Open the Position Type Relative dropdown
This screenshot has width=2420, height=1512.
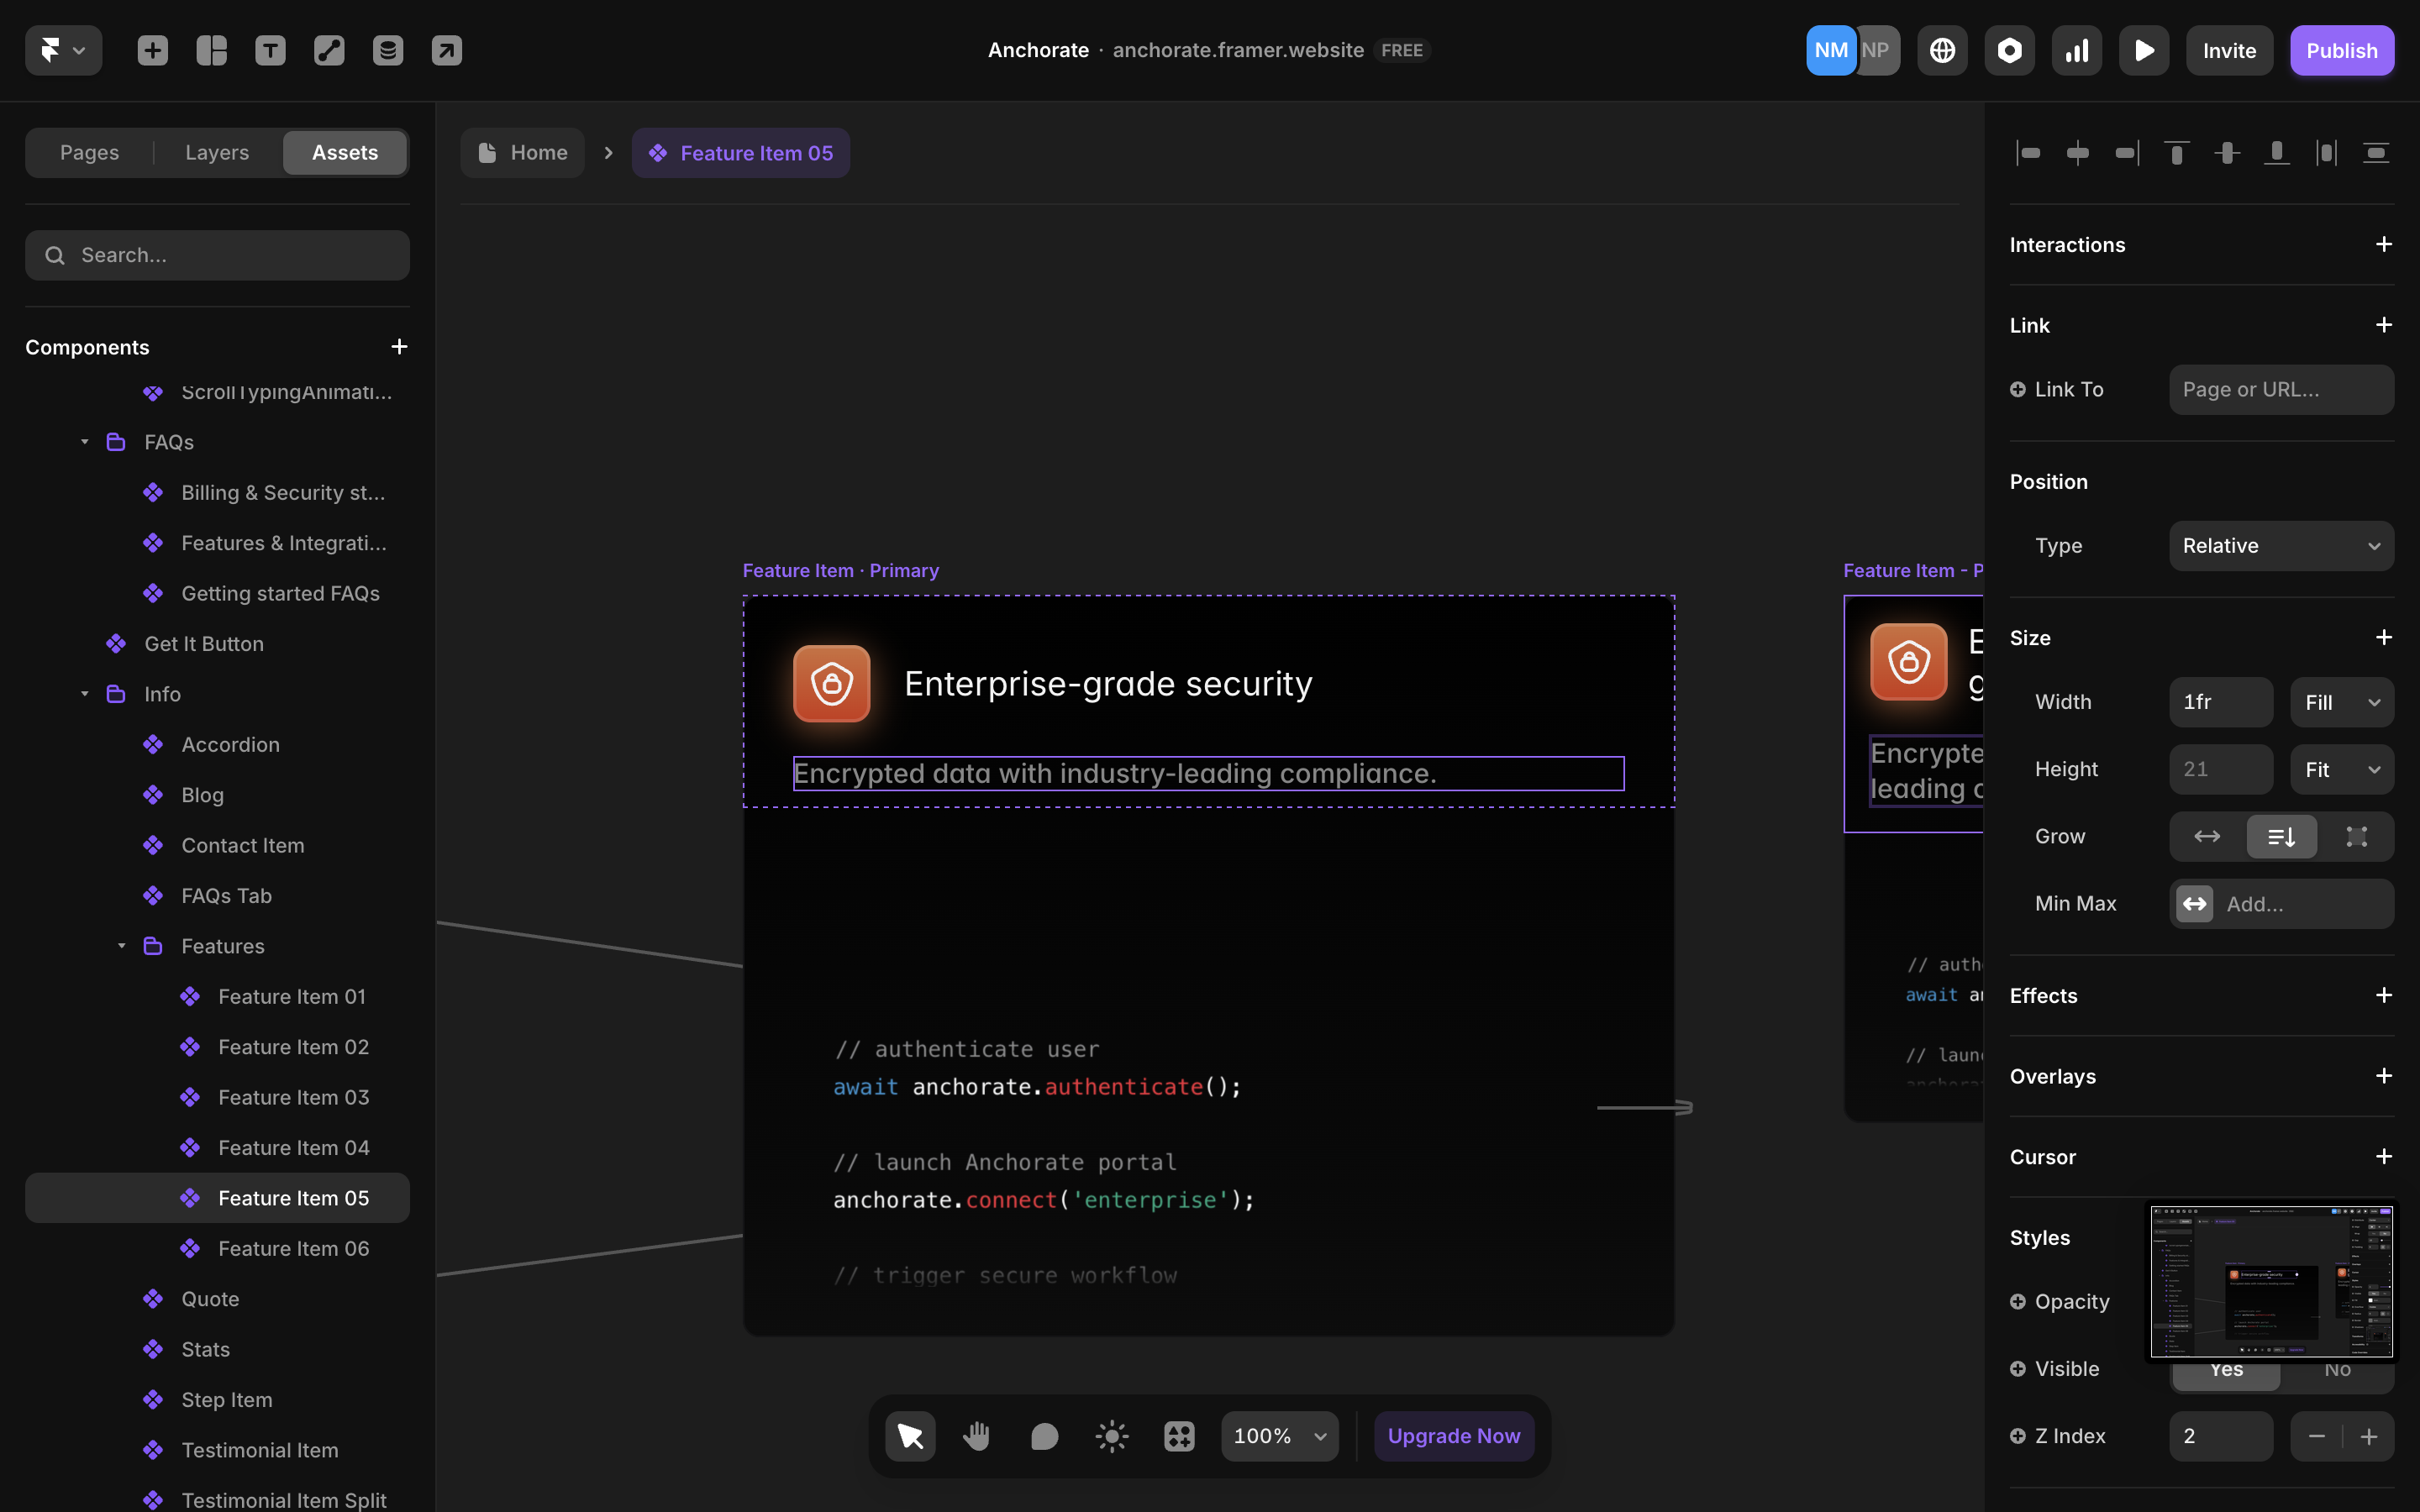click(2280, 546)
